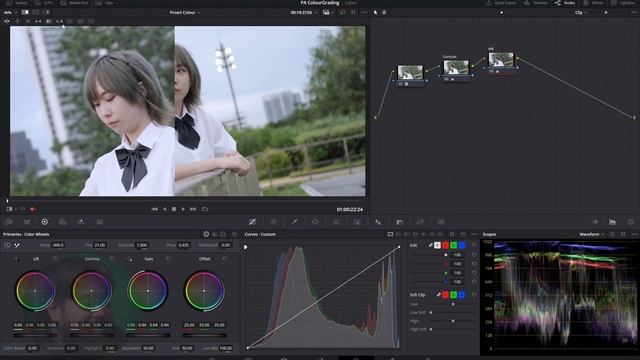Image resolution: width=640 pixels, height=360 pixels.
Task: Show the Scopes panel icon
Action: (612, 222)
